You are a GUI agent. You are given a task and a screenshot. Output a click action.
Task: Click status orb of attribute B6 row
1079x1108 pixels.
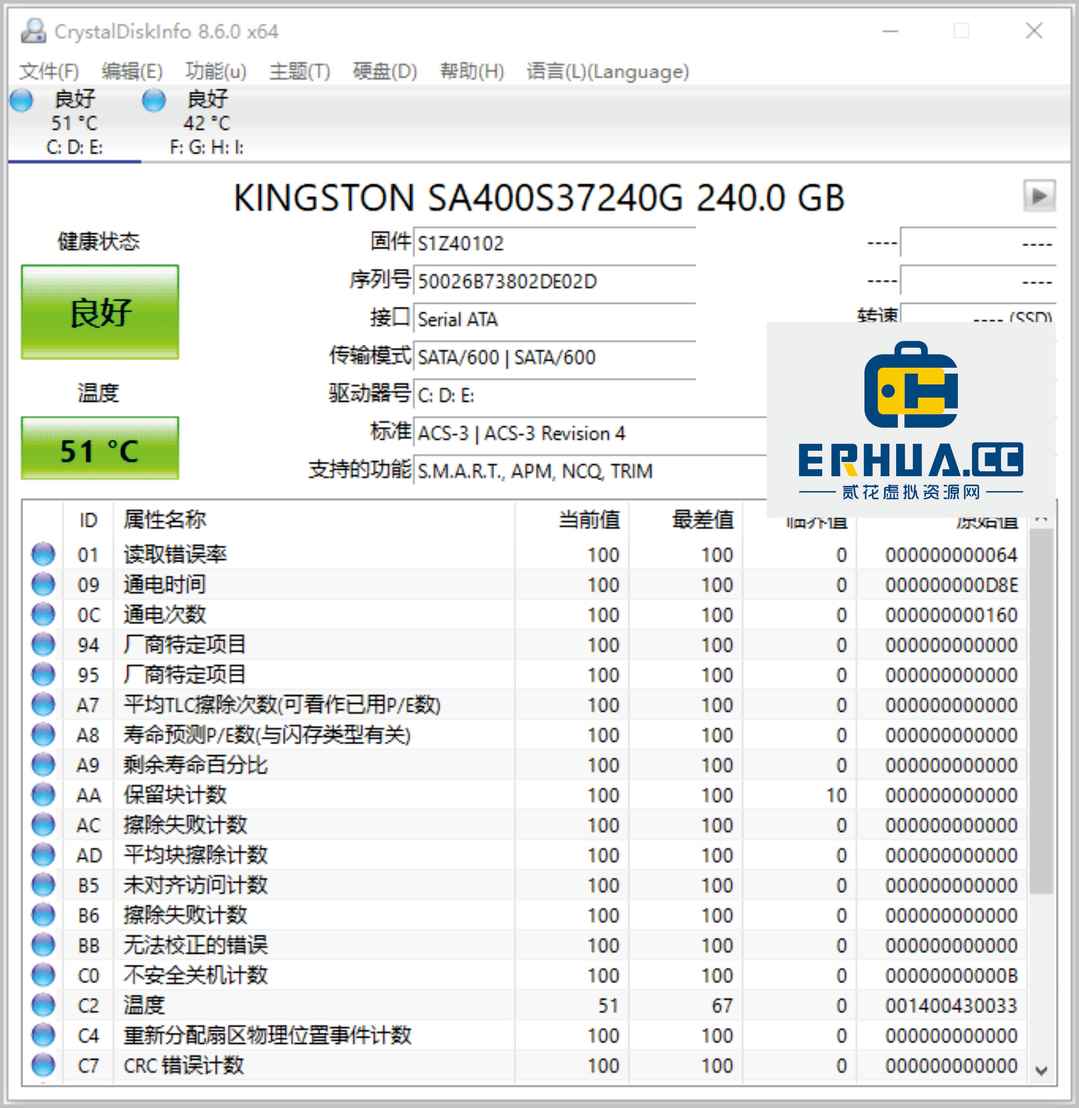(x=43, y=914)
